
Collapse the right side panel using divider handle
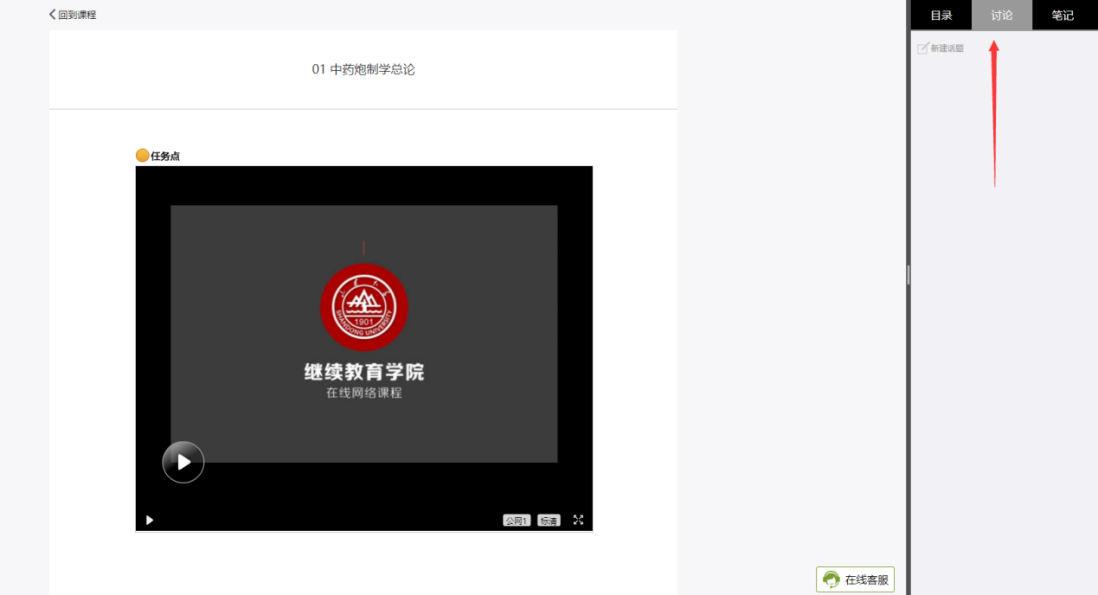point(908,275)
